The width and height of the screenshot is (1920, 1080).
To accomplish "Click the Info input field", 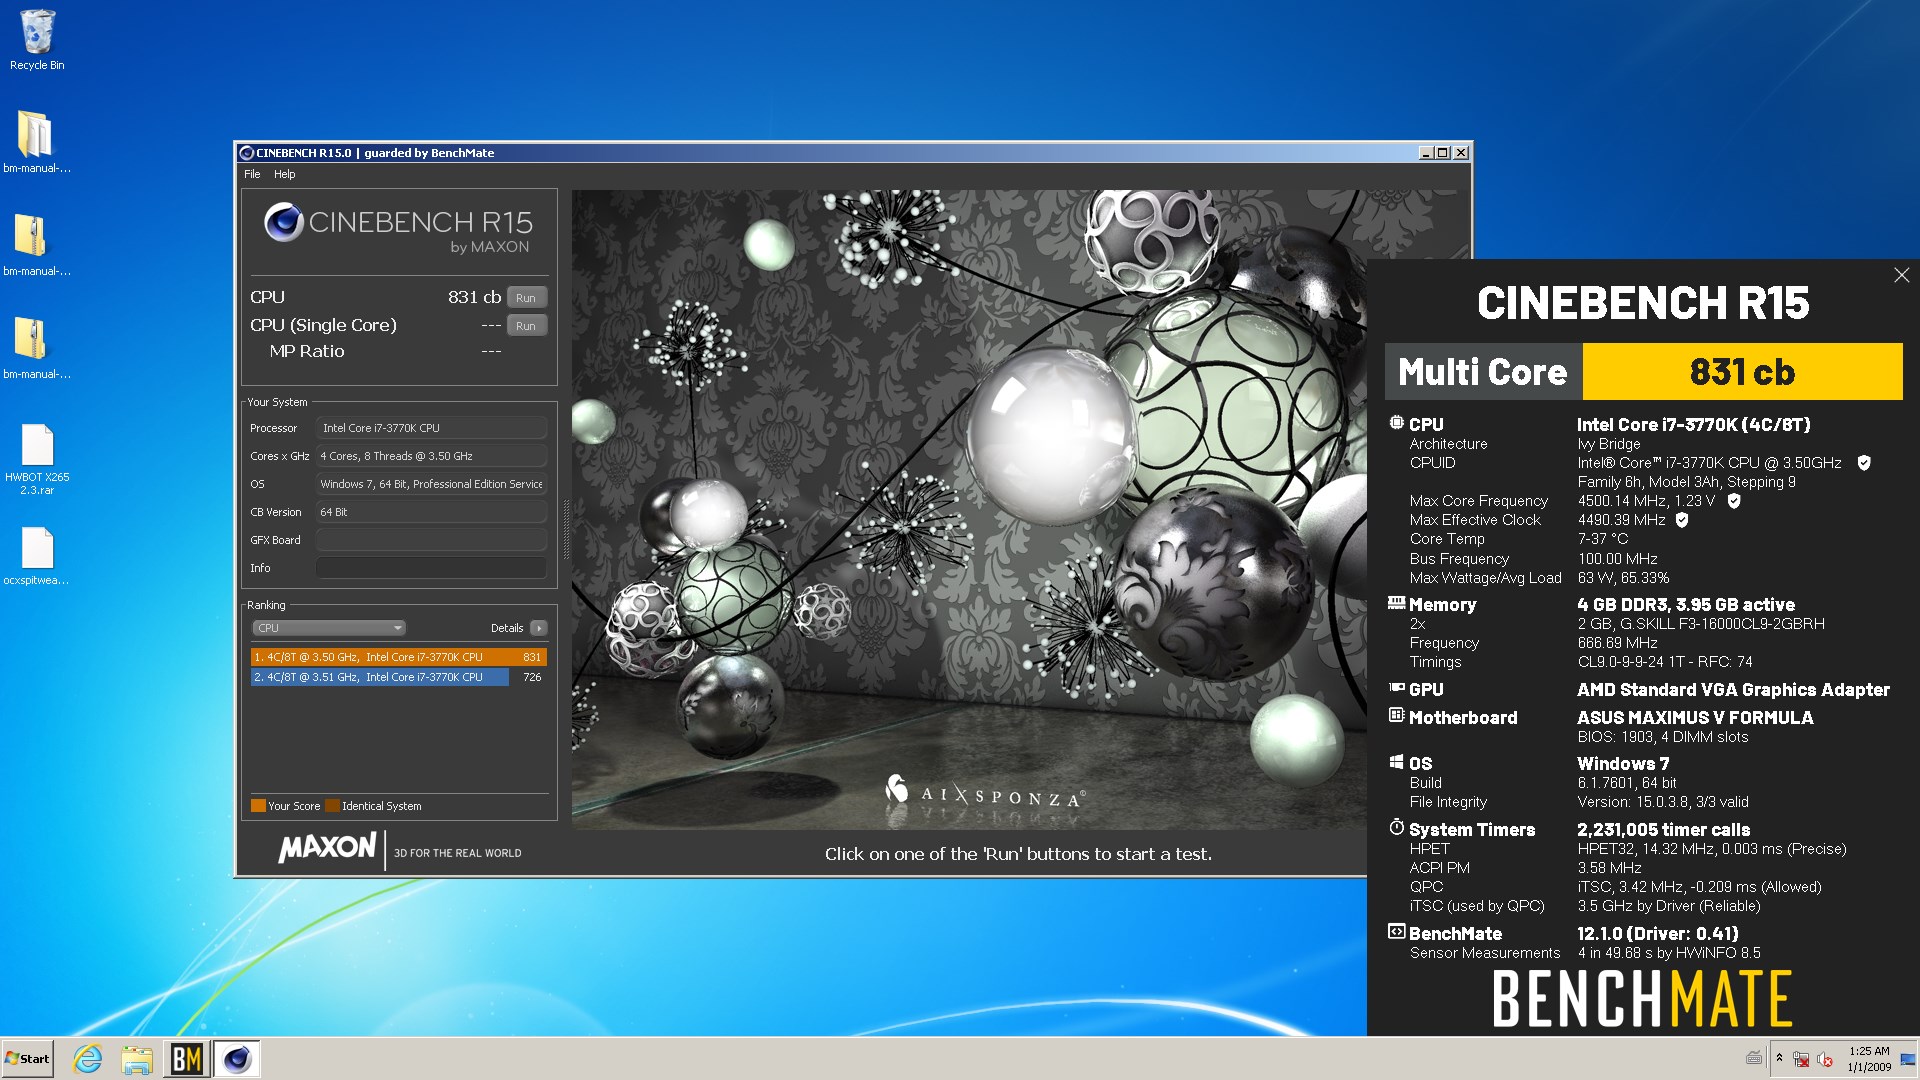I will (431, 568).
